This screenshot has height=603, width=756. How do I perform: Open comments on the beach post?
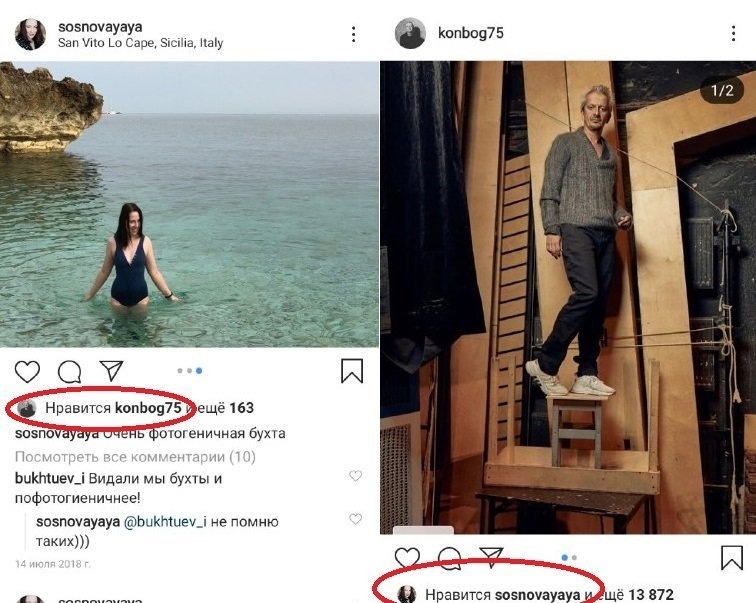coord(69,372)
